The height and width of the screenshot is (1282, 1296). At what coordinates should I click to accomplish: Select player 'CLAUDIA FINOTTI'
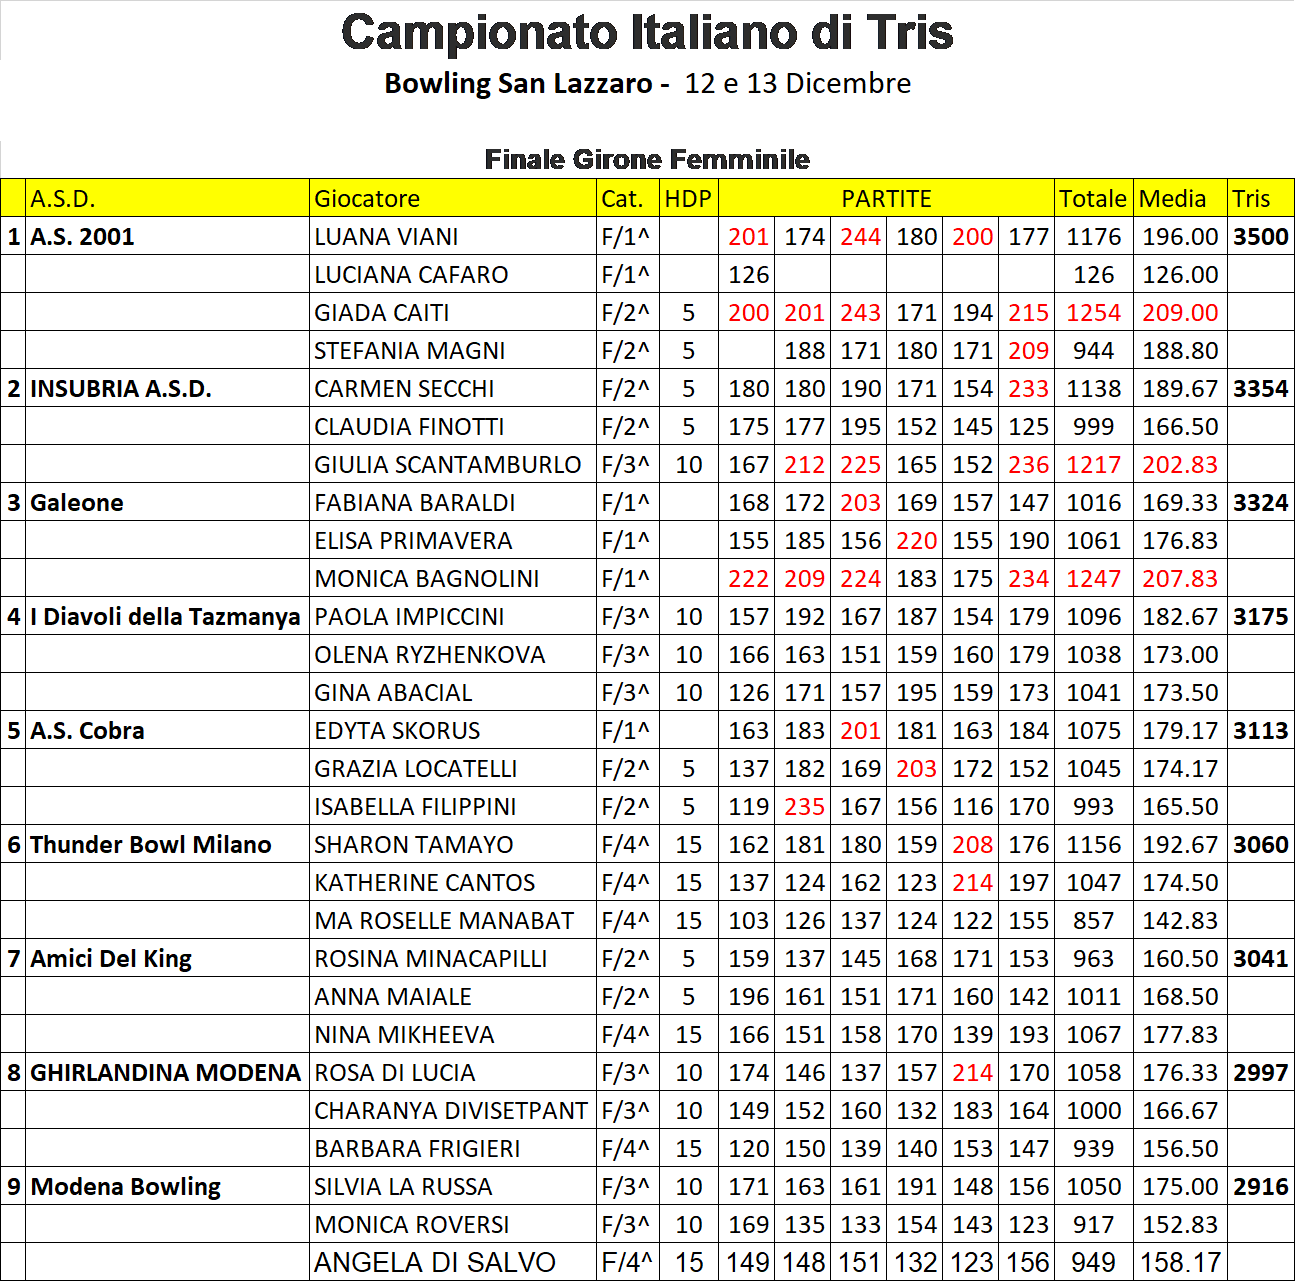point(409,426)
